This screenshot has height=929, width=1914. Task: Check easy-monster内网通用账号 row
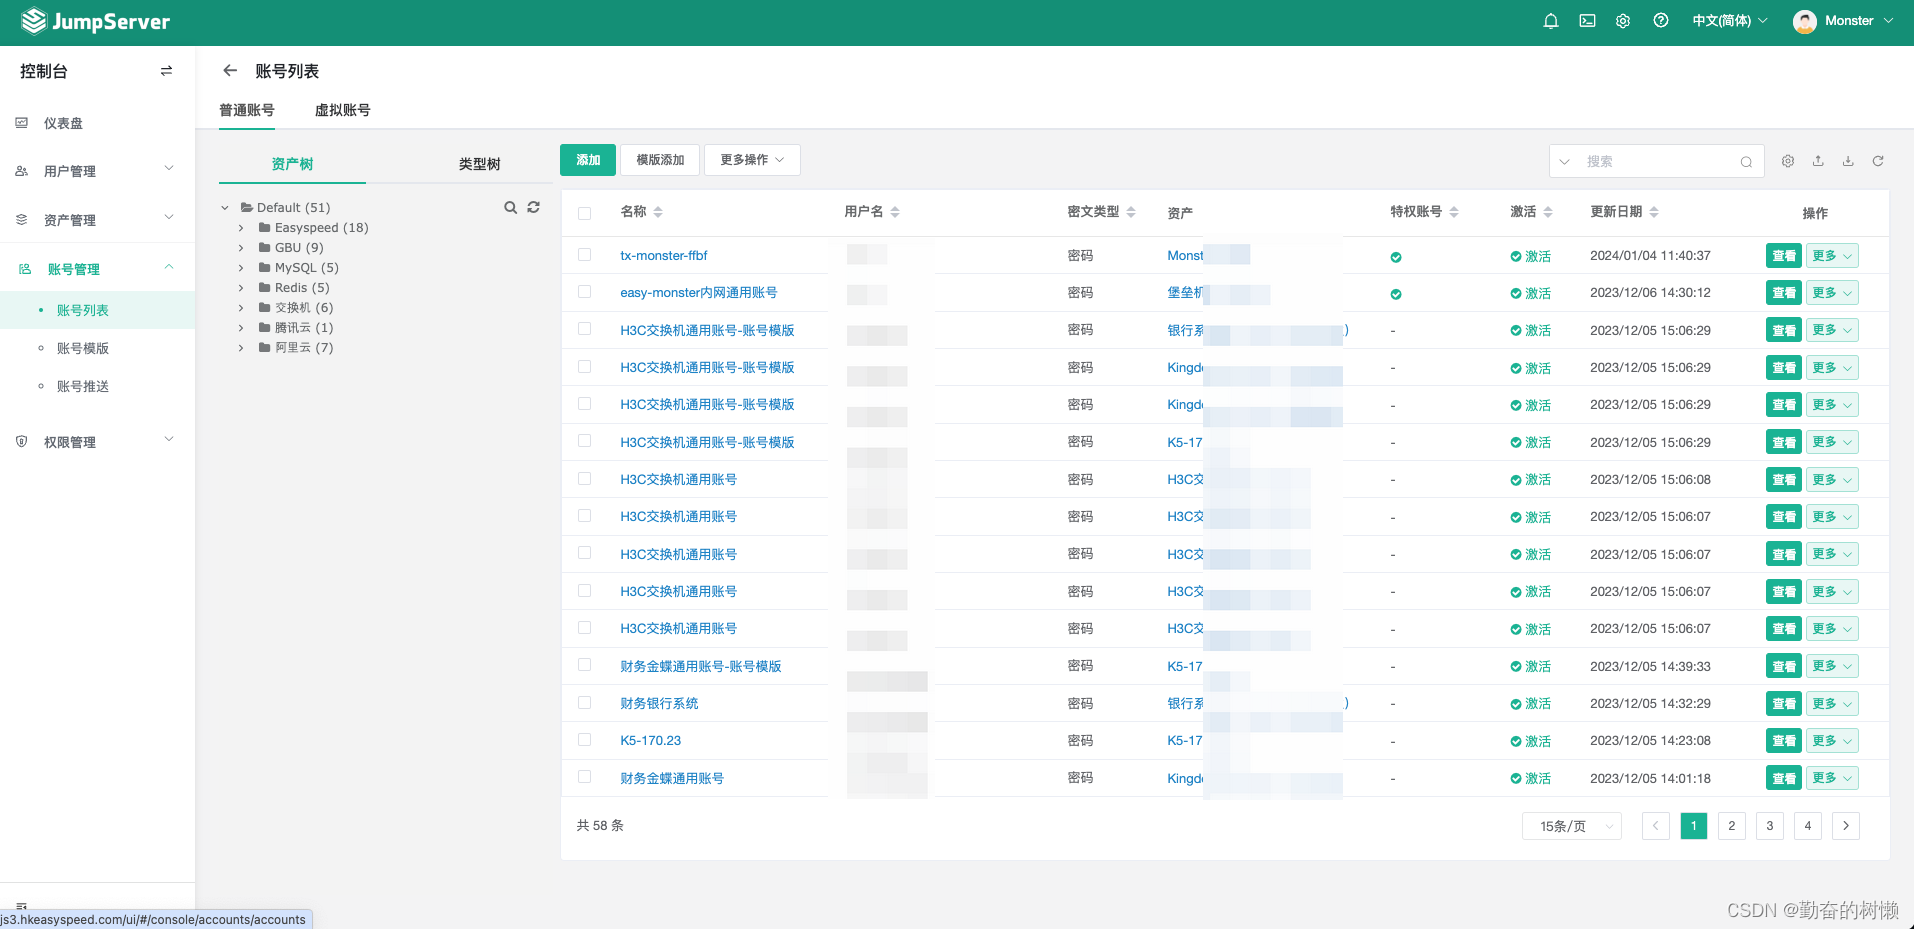tap(585, 292)
